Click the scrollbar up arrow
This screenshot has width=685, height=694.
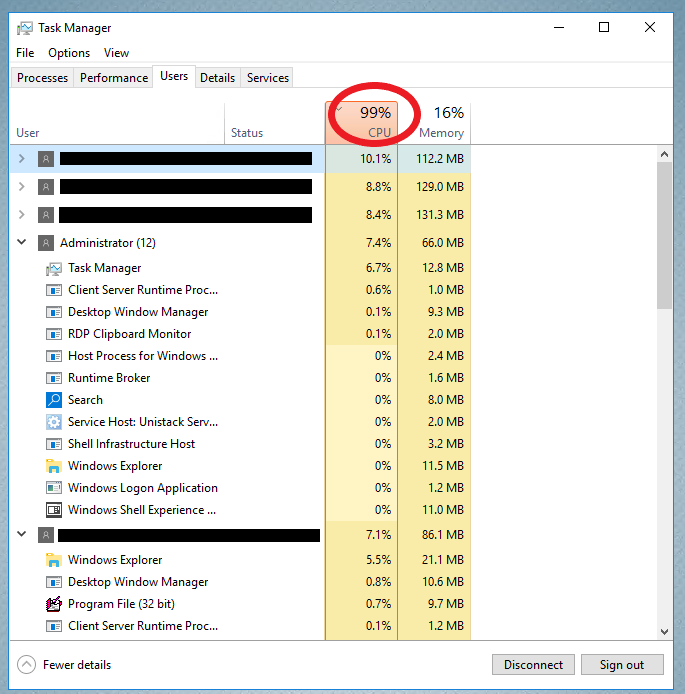[x=664, y=154]
